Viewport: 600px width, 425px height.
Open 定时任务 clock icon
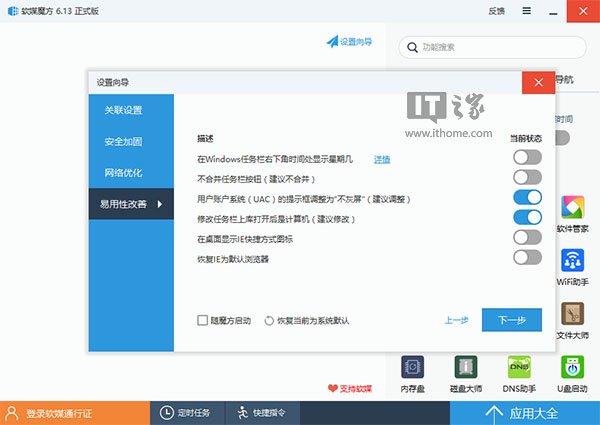pyautogui.click(x=167, y=413)
